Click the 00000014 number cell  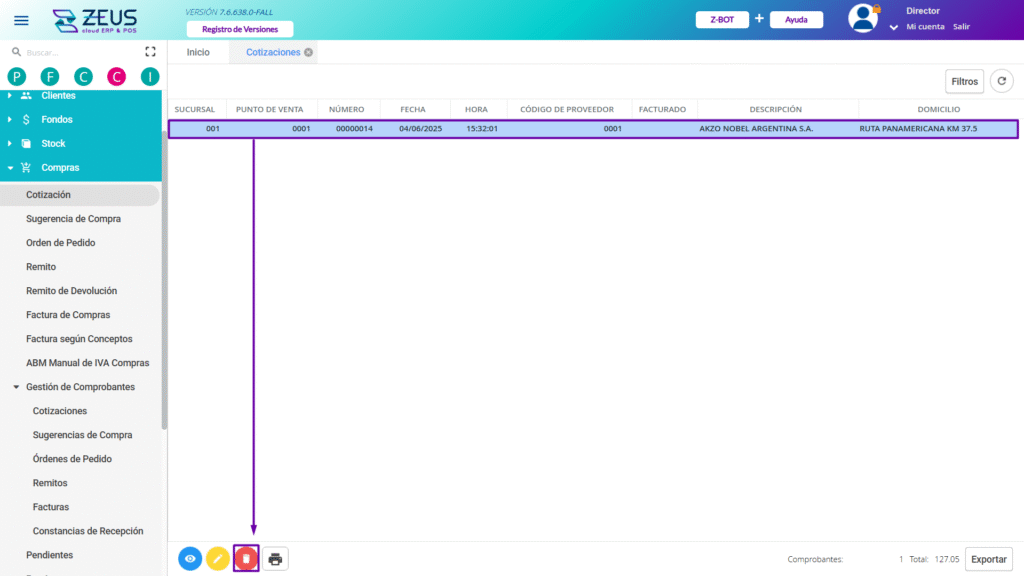pyautogui.click(x=354, y=129)
